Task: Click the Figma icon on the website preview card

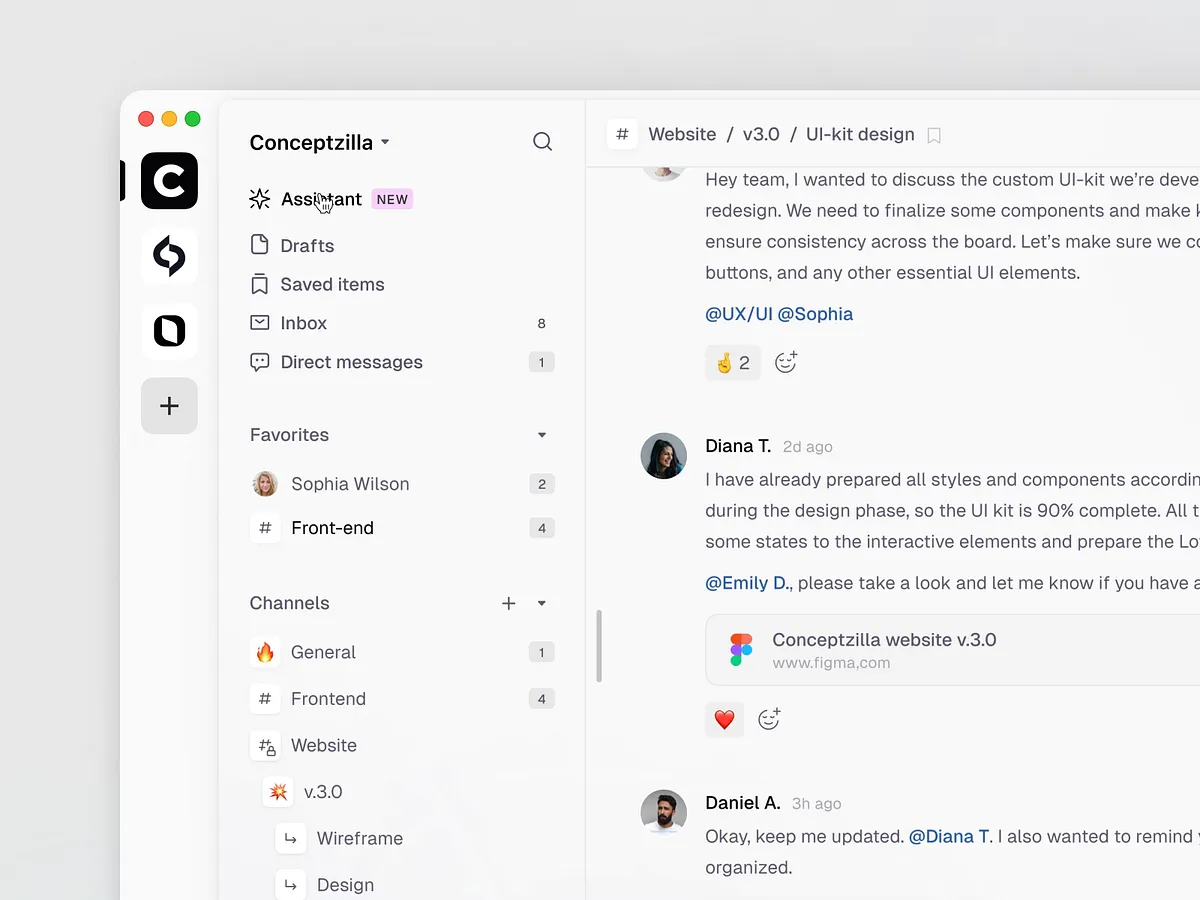Action: tap(740, 649)
